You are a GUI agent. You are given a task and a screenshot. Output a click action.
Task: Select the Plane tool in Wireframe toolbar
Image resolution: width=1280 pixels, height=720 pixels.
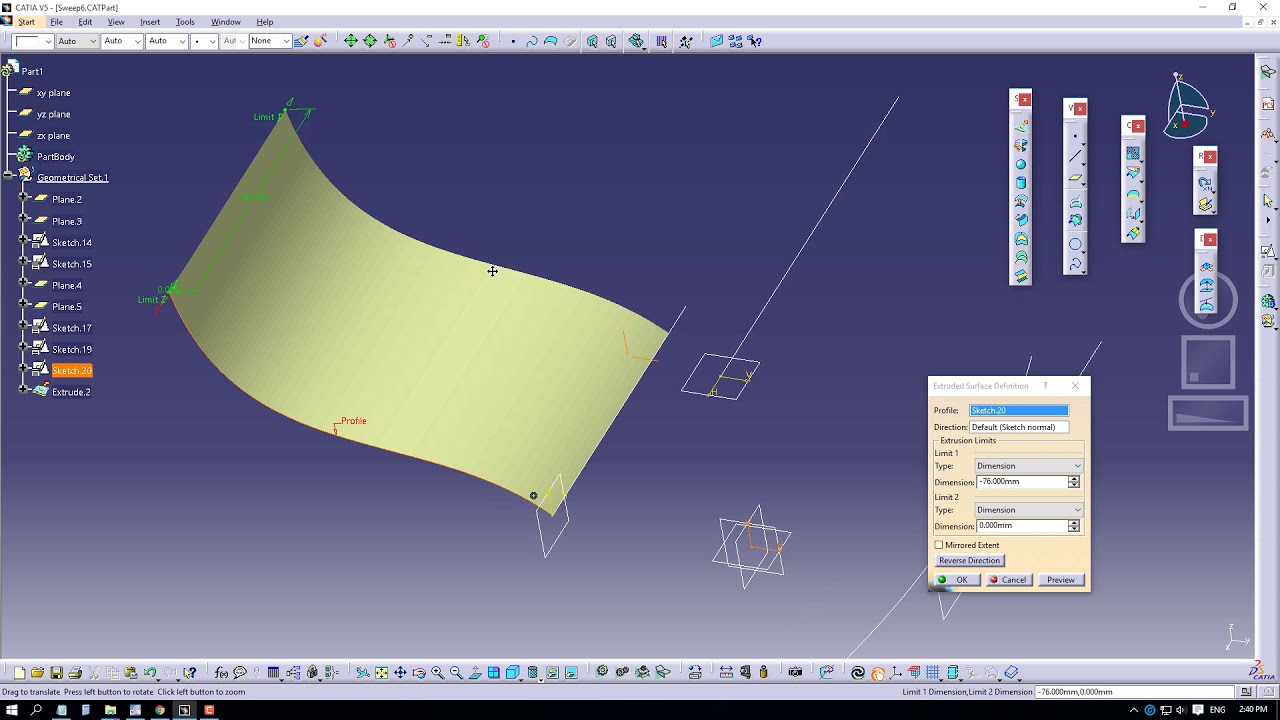1075,177
